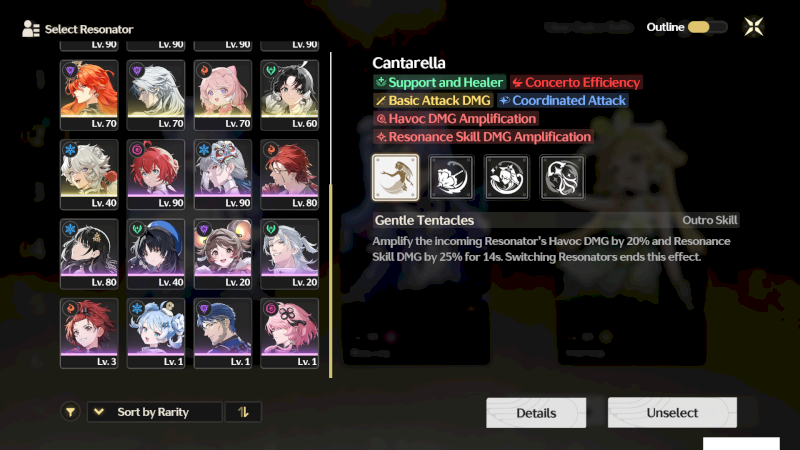This screenshot has width=800, height=450.
Task: Select the fourth skill icon in the row
Action: [x=562, y=177]
